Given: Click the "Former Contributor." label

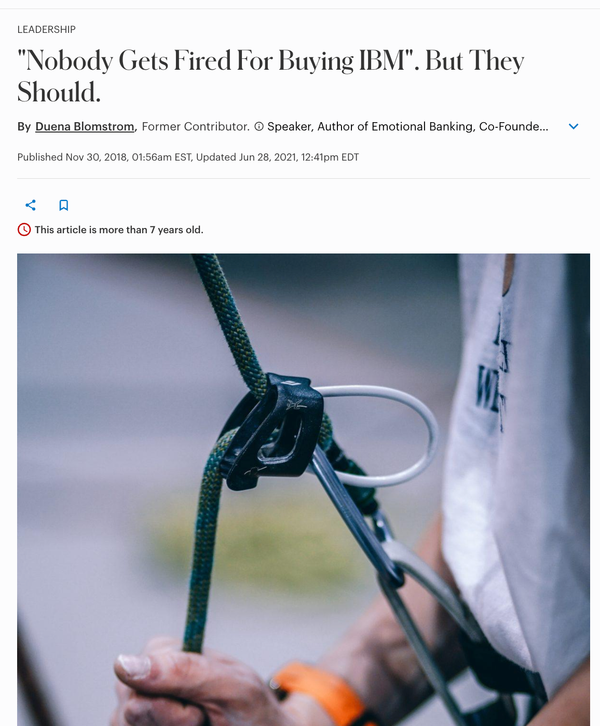Looking at the screenshot, I should (x=196, y=126).
